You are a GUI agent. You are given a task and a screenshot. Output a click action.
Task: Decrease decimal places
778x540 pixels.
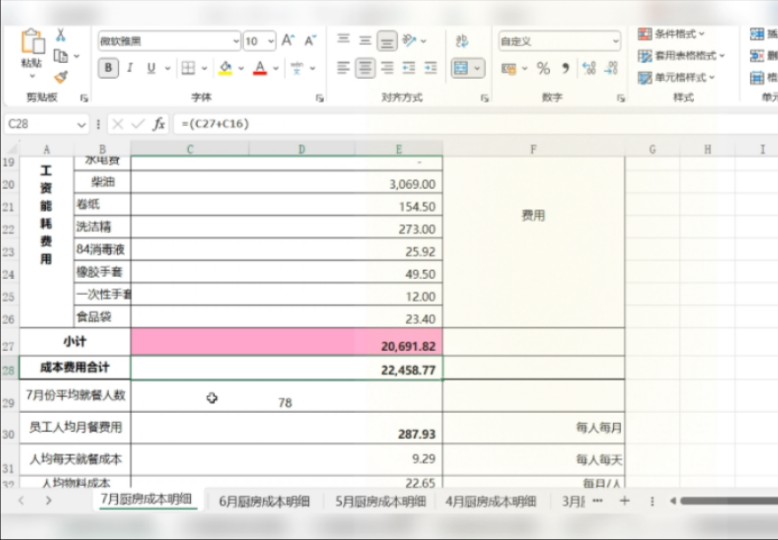[x=611, y=68]
